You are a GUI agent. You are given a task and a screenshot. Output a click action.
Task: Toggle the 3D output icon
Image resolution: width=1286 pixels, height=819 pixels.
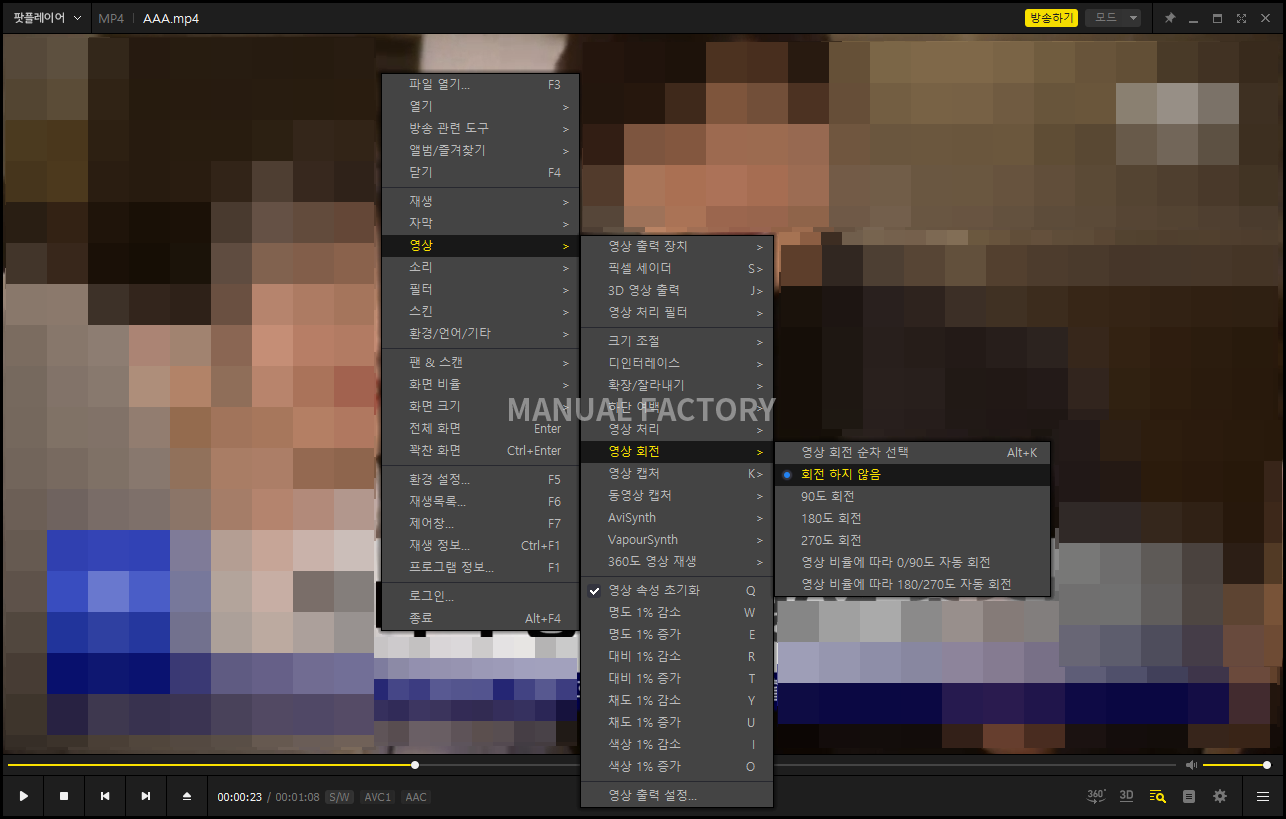pyautogui.click(x=1126, y=796)
